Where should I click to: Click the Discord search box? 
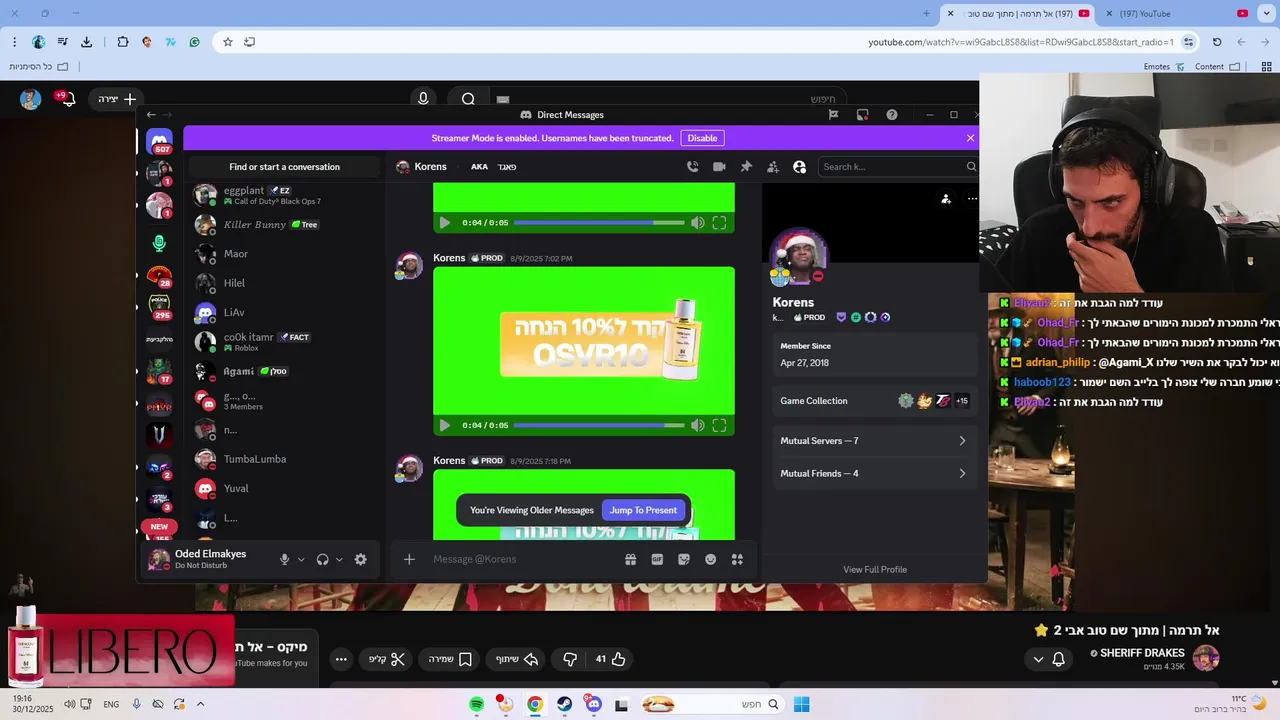pos(897,167)
